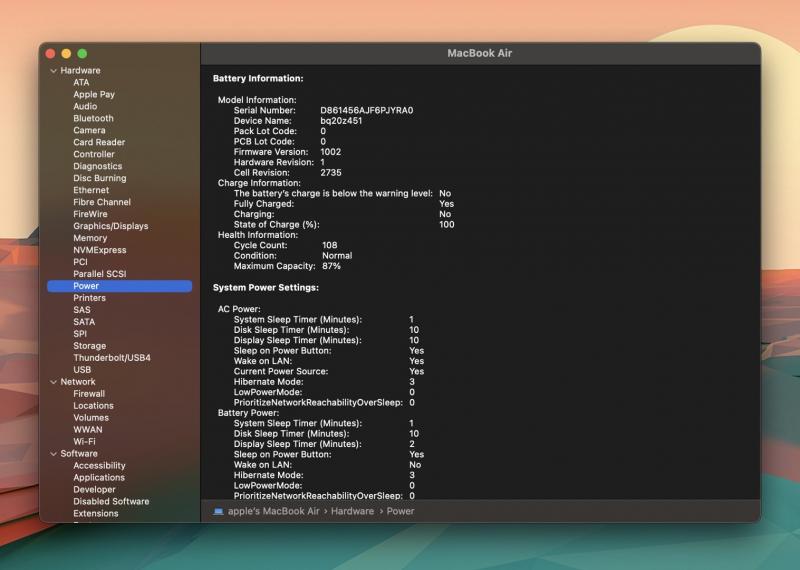The height and width of the screenshot is (570, 800).
Task: Select Disabled Software entry
Action: point(111,502)
